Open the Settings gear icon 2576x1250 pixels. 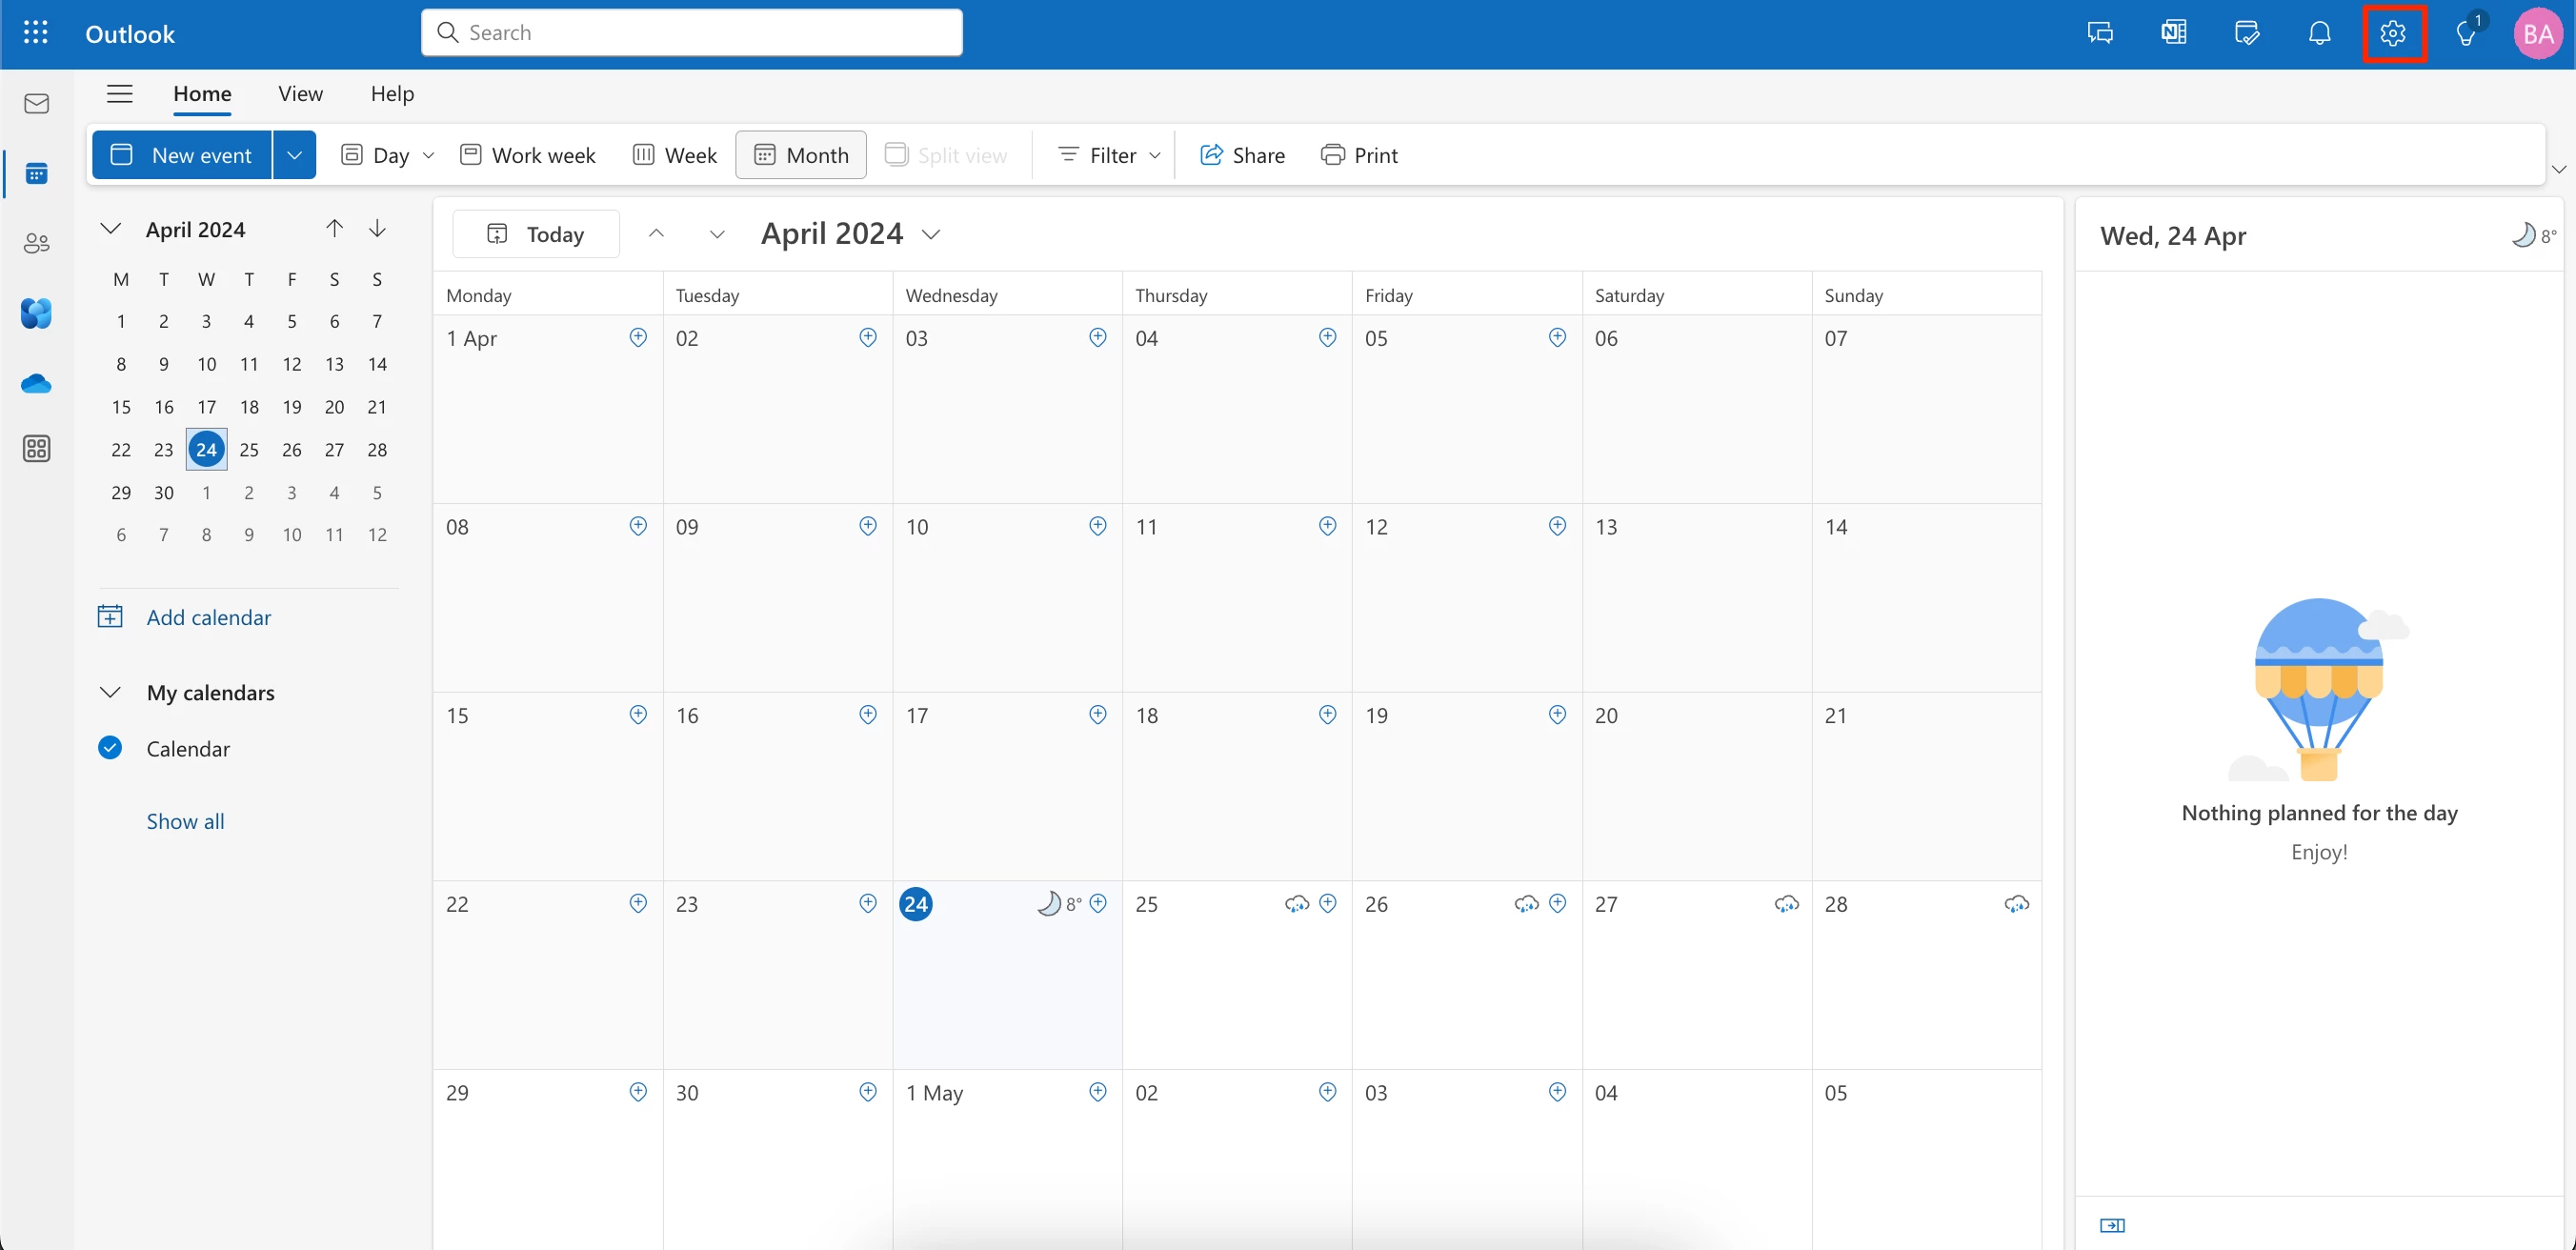coord(2392,33)
